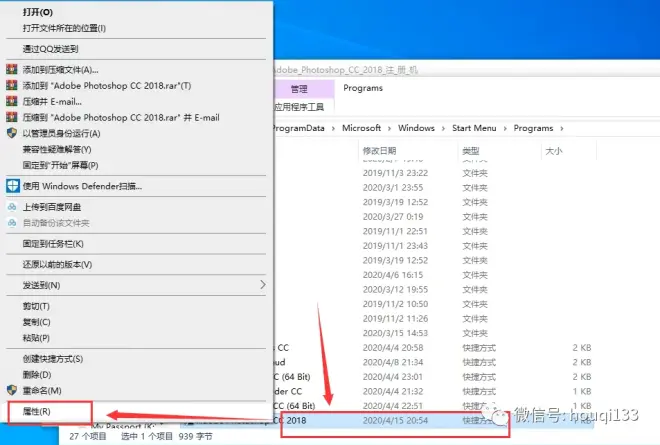Click the 27 个项目 status bar text

(88, 436)
